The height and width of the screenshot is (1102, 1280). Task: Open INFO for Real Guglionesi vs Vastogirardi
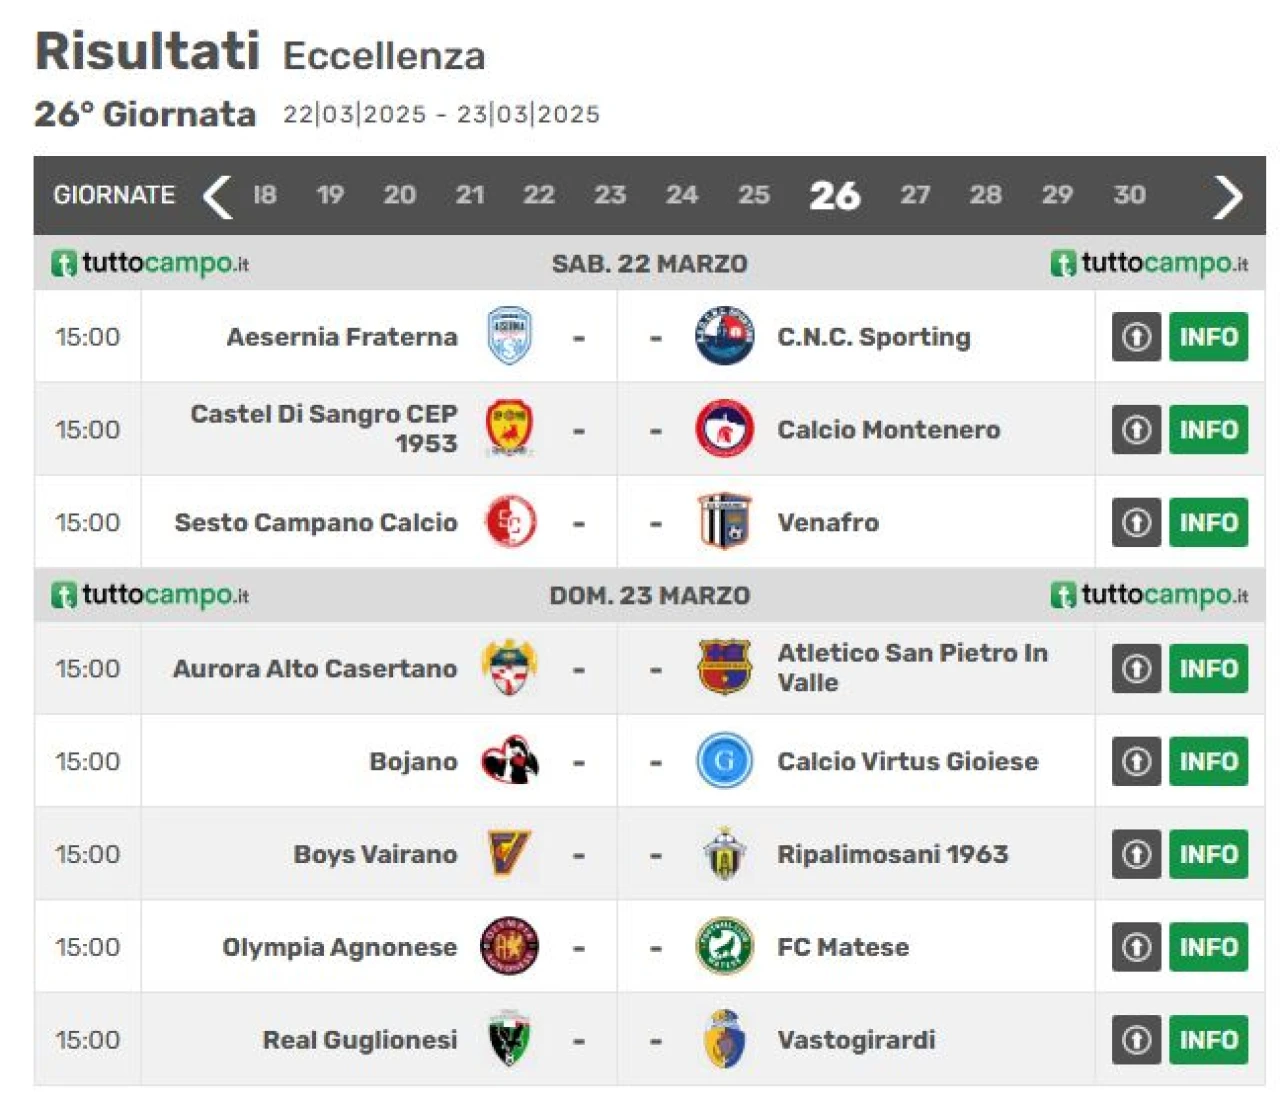(1208, 1040)
